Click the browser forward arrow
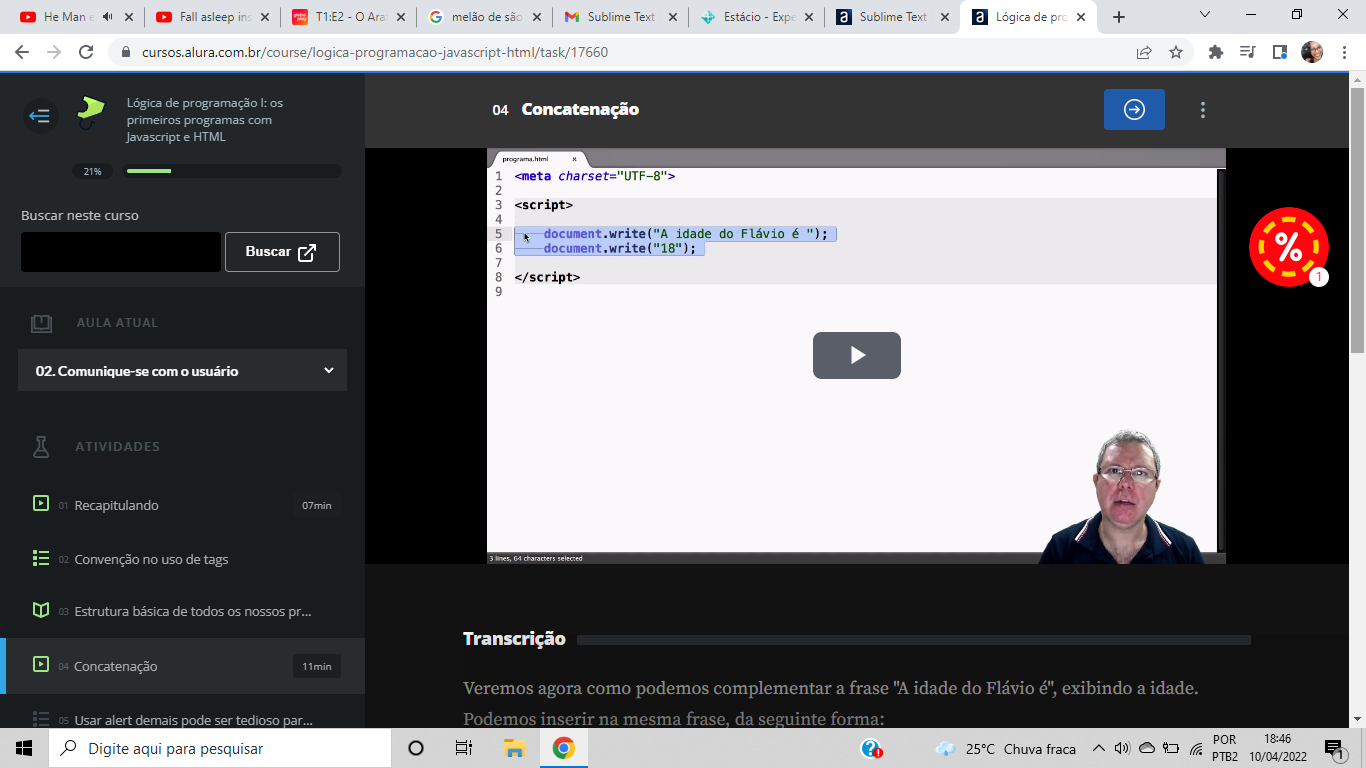 coord(54,52)
